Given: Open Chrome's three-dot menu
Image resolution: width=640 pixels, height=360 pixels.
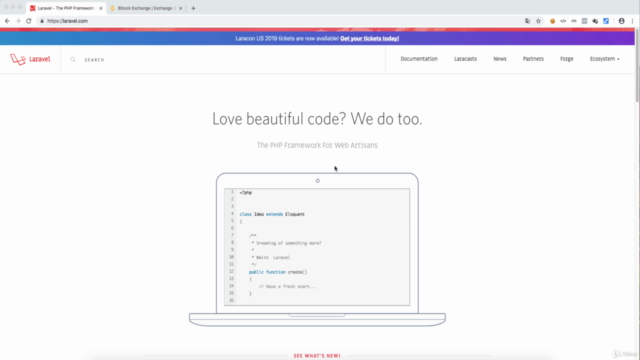Looking at the screenshot, I should (632, 21).
